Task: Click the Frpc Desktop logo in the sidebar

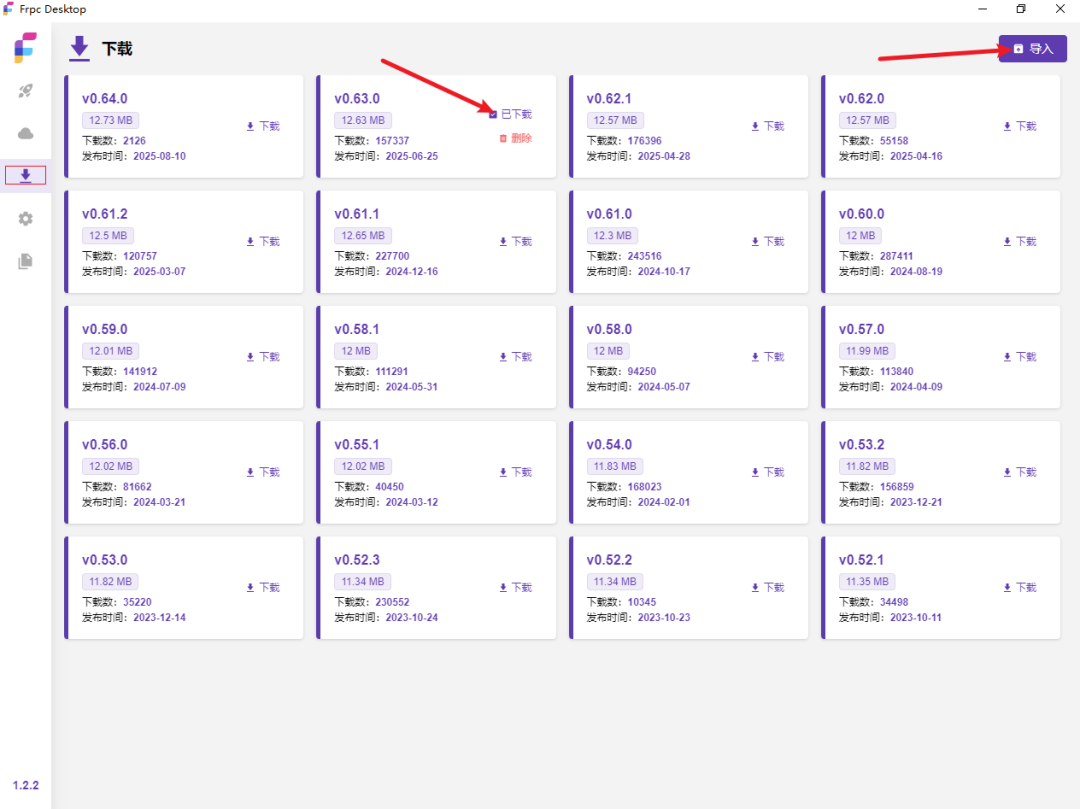Action: pyautogui.click(x=25, y=48)
